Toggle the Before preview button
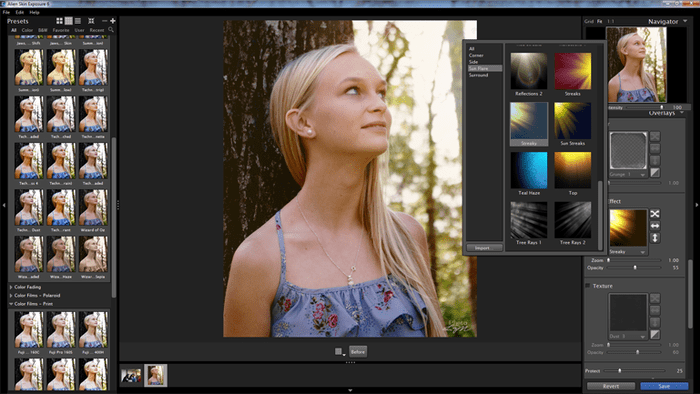Viewport: 700px width, 394px height. click(358, 352)
